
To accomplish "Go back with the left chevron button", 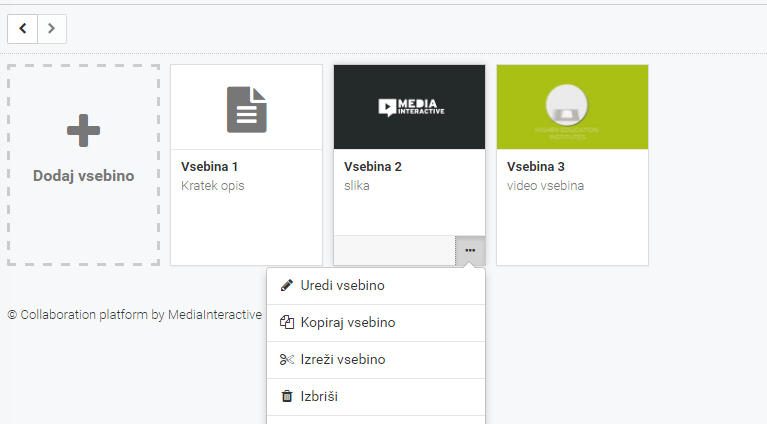I will (x=23, y=29).
